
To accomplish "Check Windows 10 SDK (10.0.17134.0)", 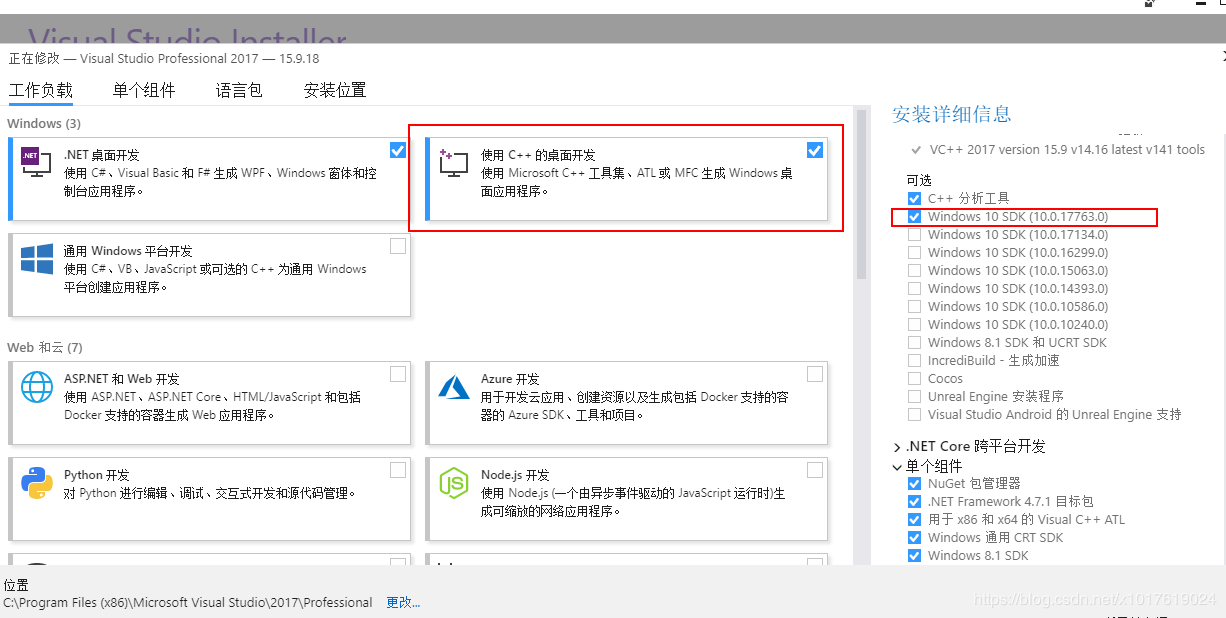I will (x=914, y=234).
